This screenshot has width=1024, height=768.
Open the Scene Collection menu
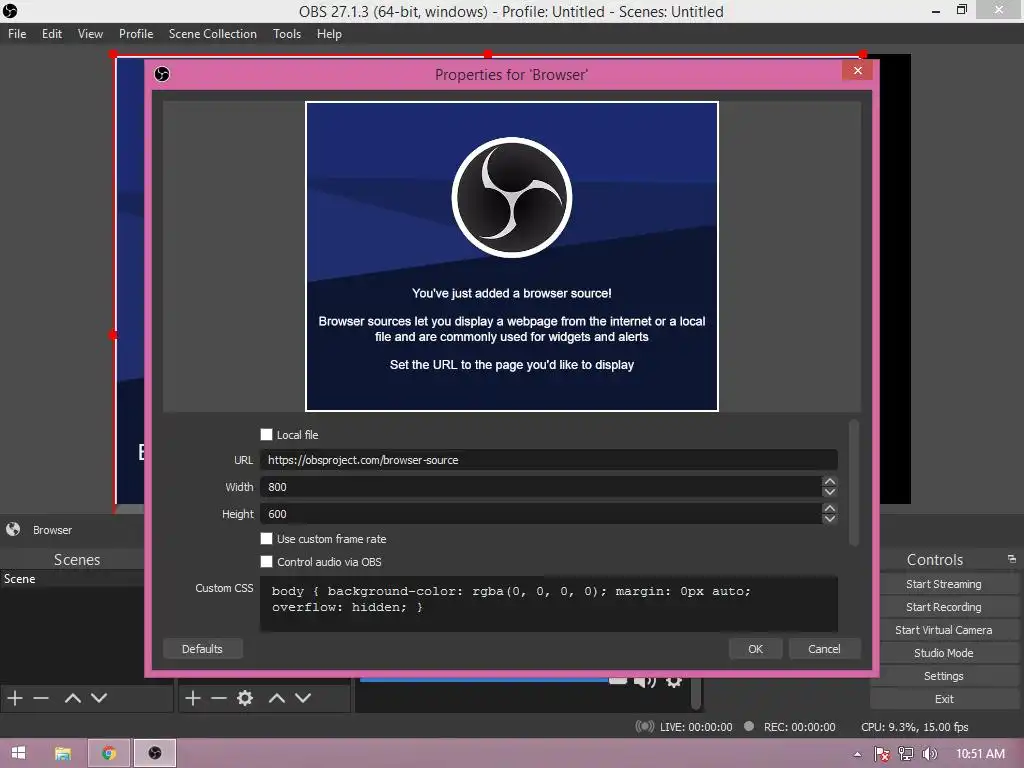click(x=212, y=34)
